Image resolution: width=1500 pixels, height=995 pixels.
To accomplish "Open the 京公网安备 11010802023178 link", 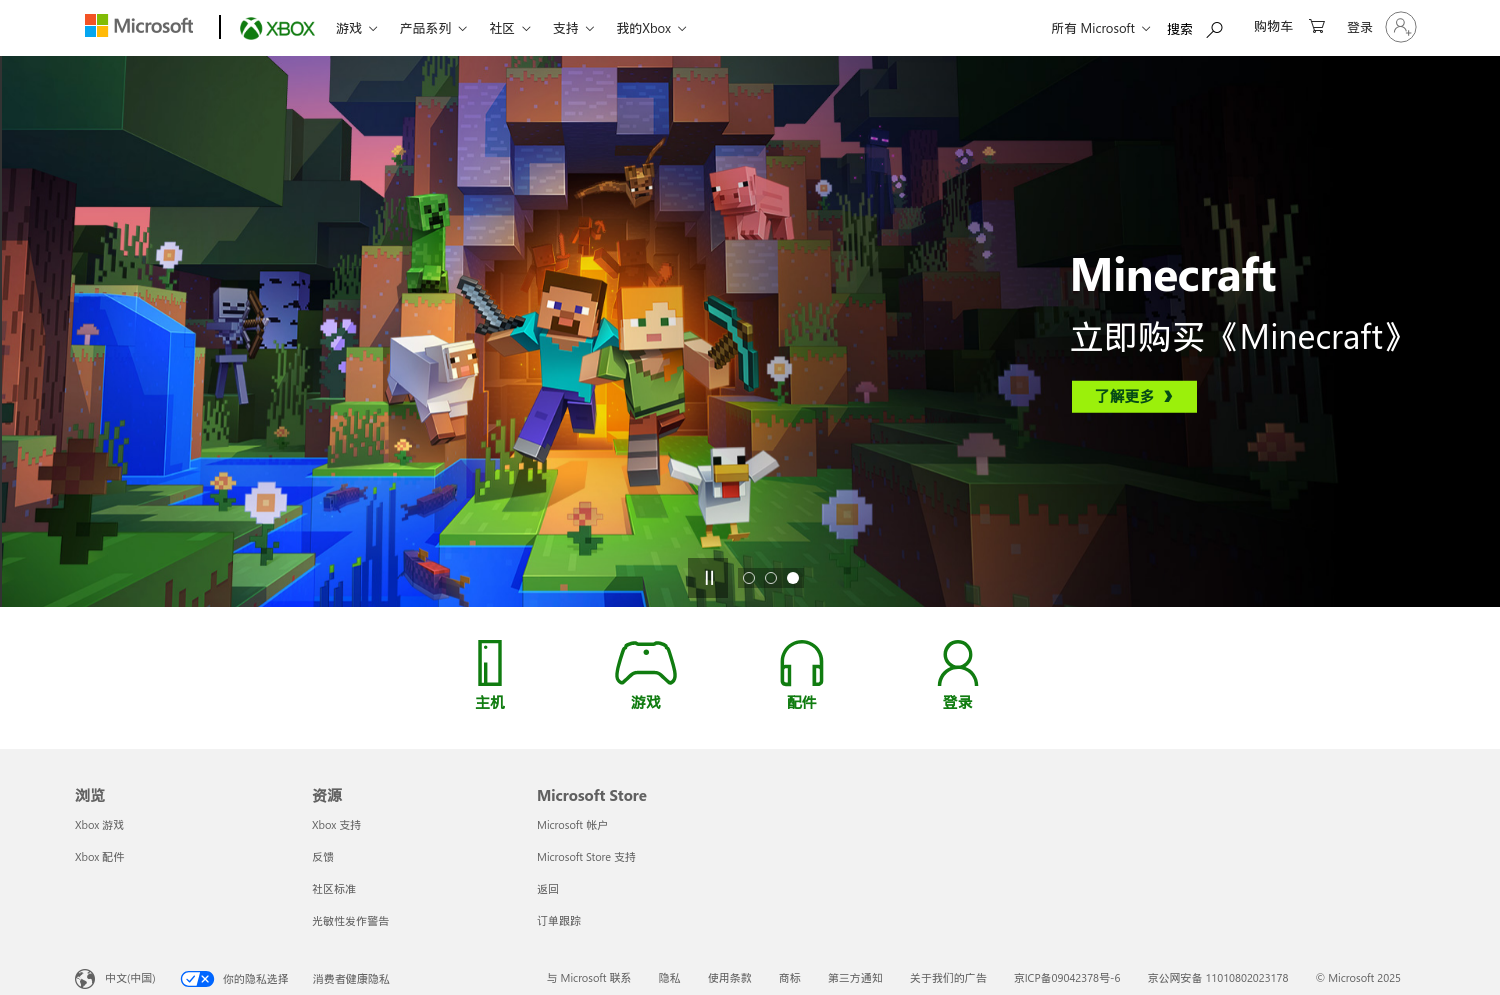I will tap(1218, 978).
